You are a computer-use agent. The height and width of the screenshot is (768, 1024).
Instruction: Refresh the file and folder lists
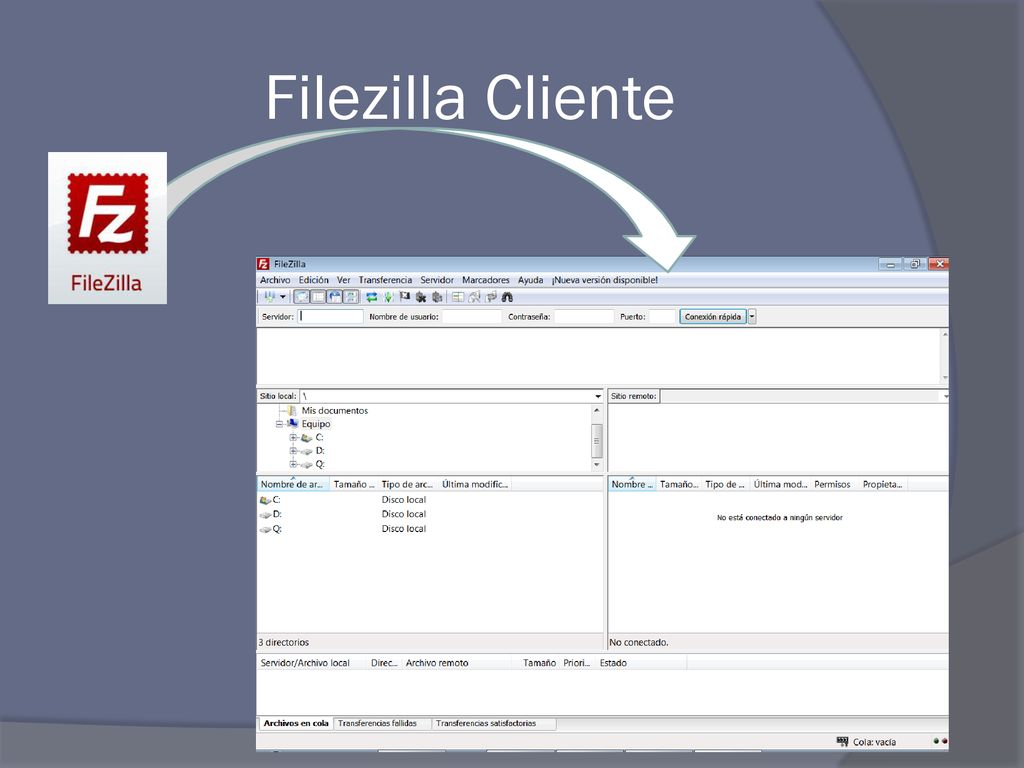(372, 297)
